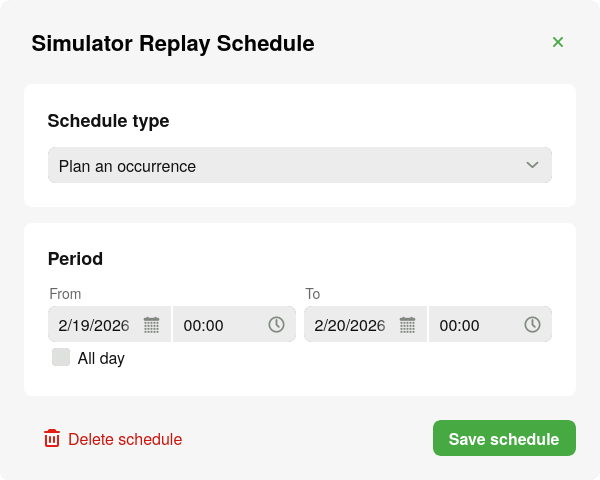
Task: Select the Plan an occurrence option text
Action: click(x=127, y=166)
